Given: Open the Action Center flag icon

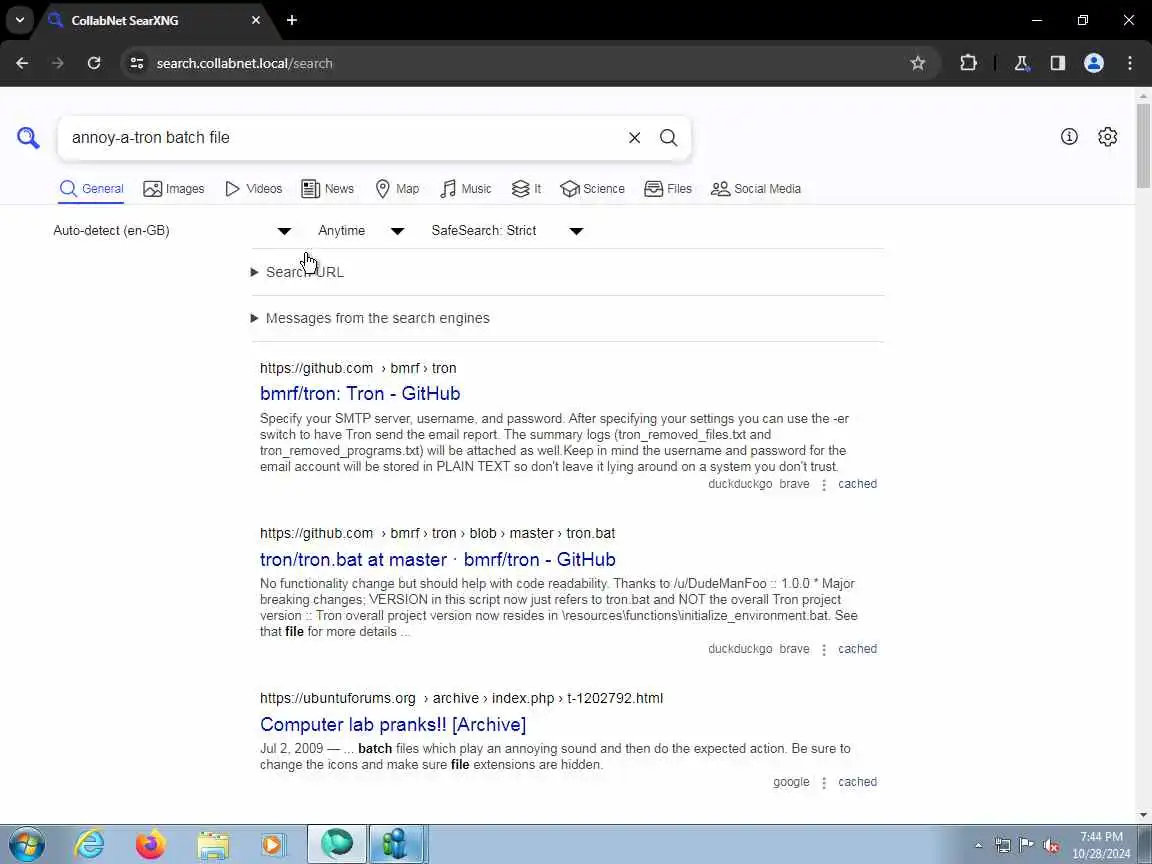Looking at the screenshot, I should click(x=1026, y=845).
